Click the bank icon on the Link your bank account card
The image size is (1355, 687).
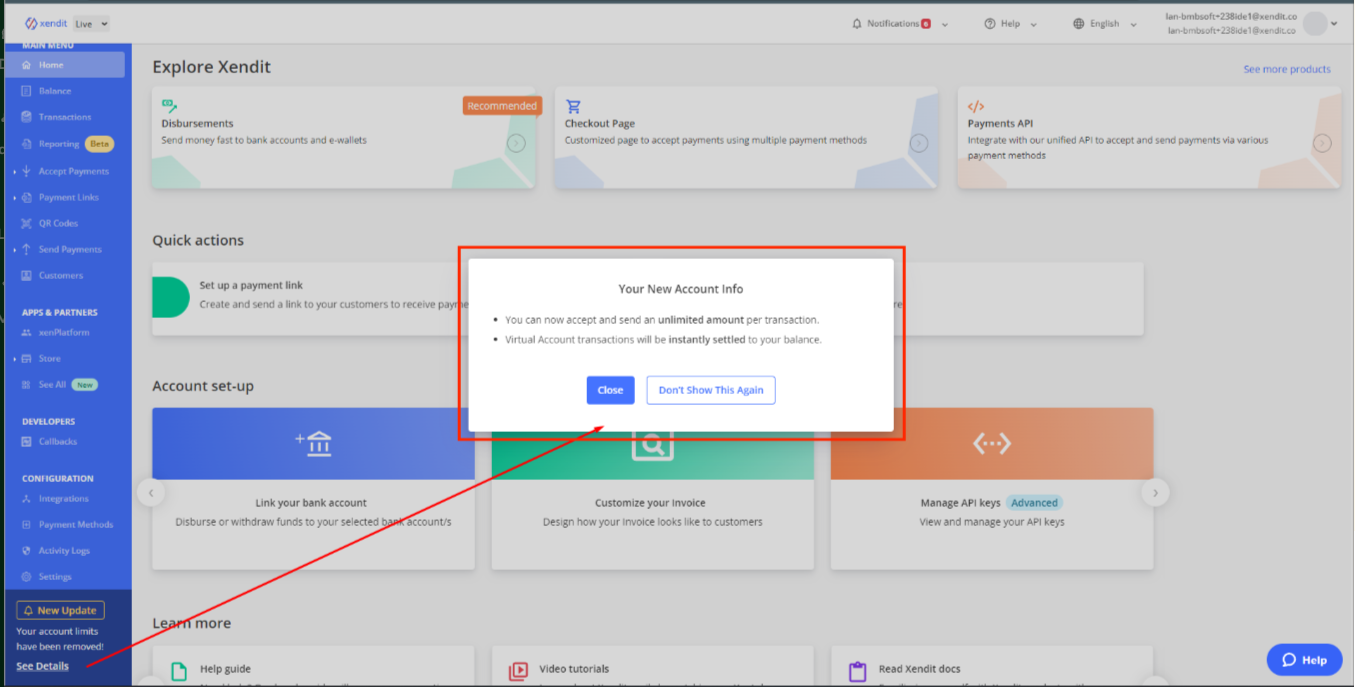pos(313,443)
